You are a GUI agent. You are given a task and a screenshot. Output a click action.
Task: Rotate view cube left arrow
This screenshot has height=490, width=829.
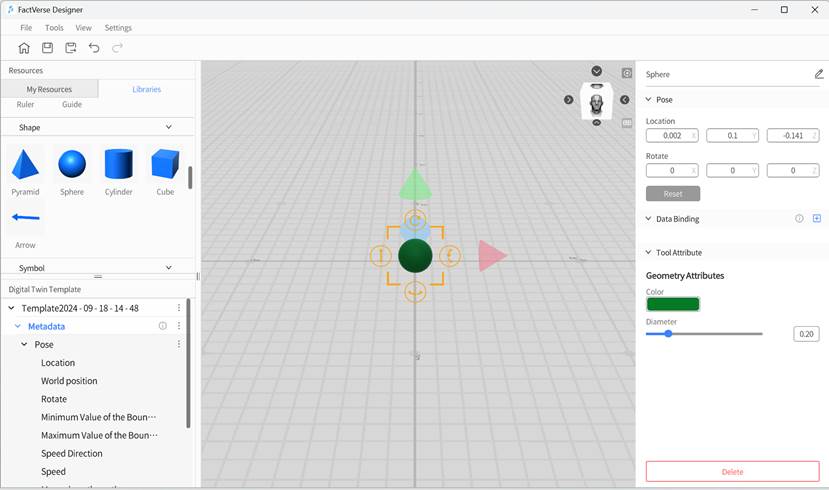pos(568,99)
